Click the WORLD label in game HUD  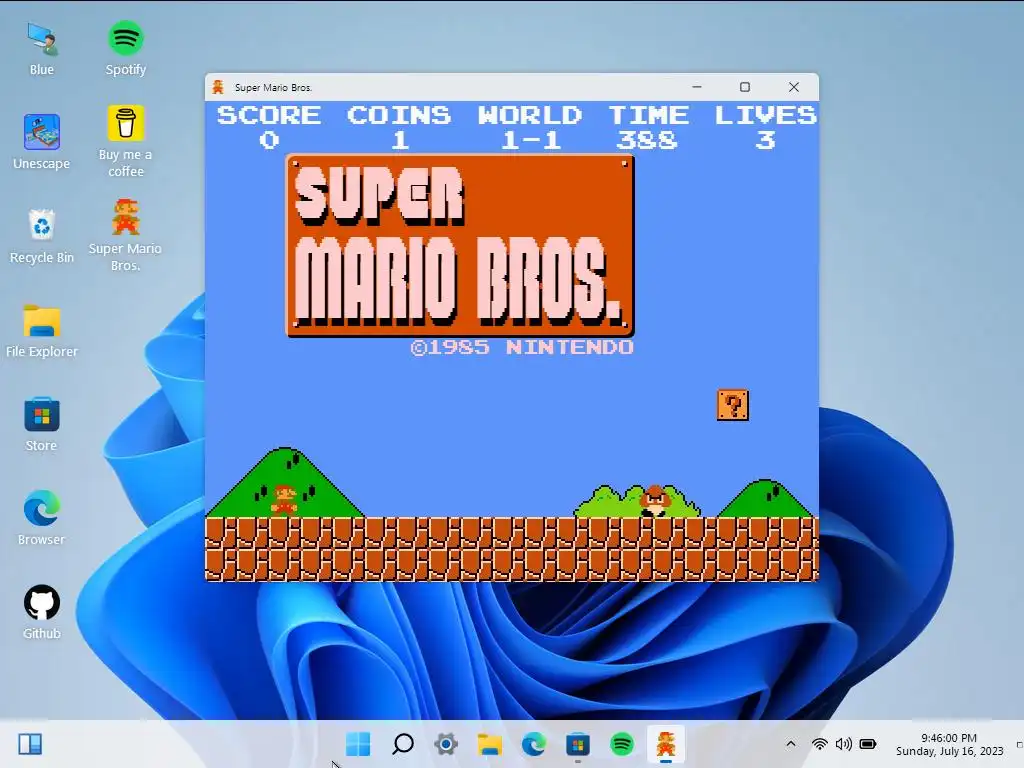coord(530,115)
